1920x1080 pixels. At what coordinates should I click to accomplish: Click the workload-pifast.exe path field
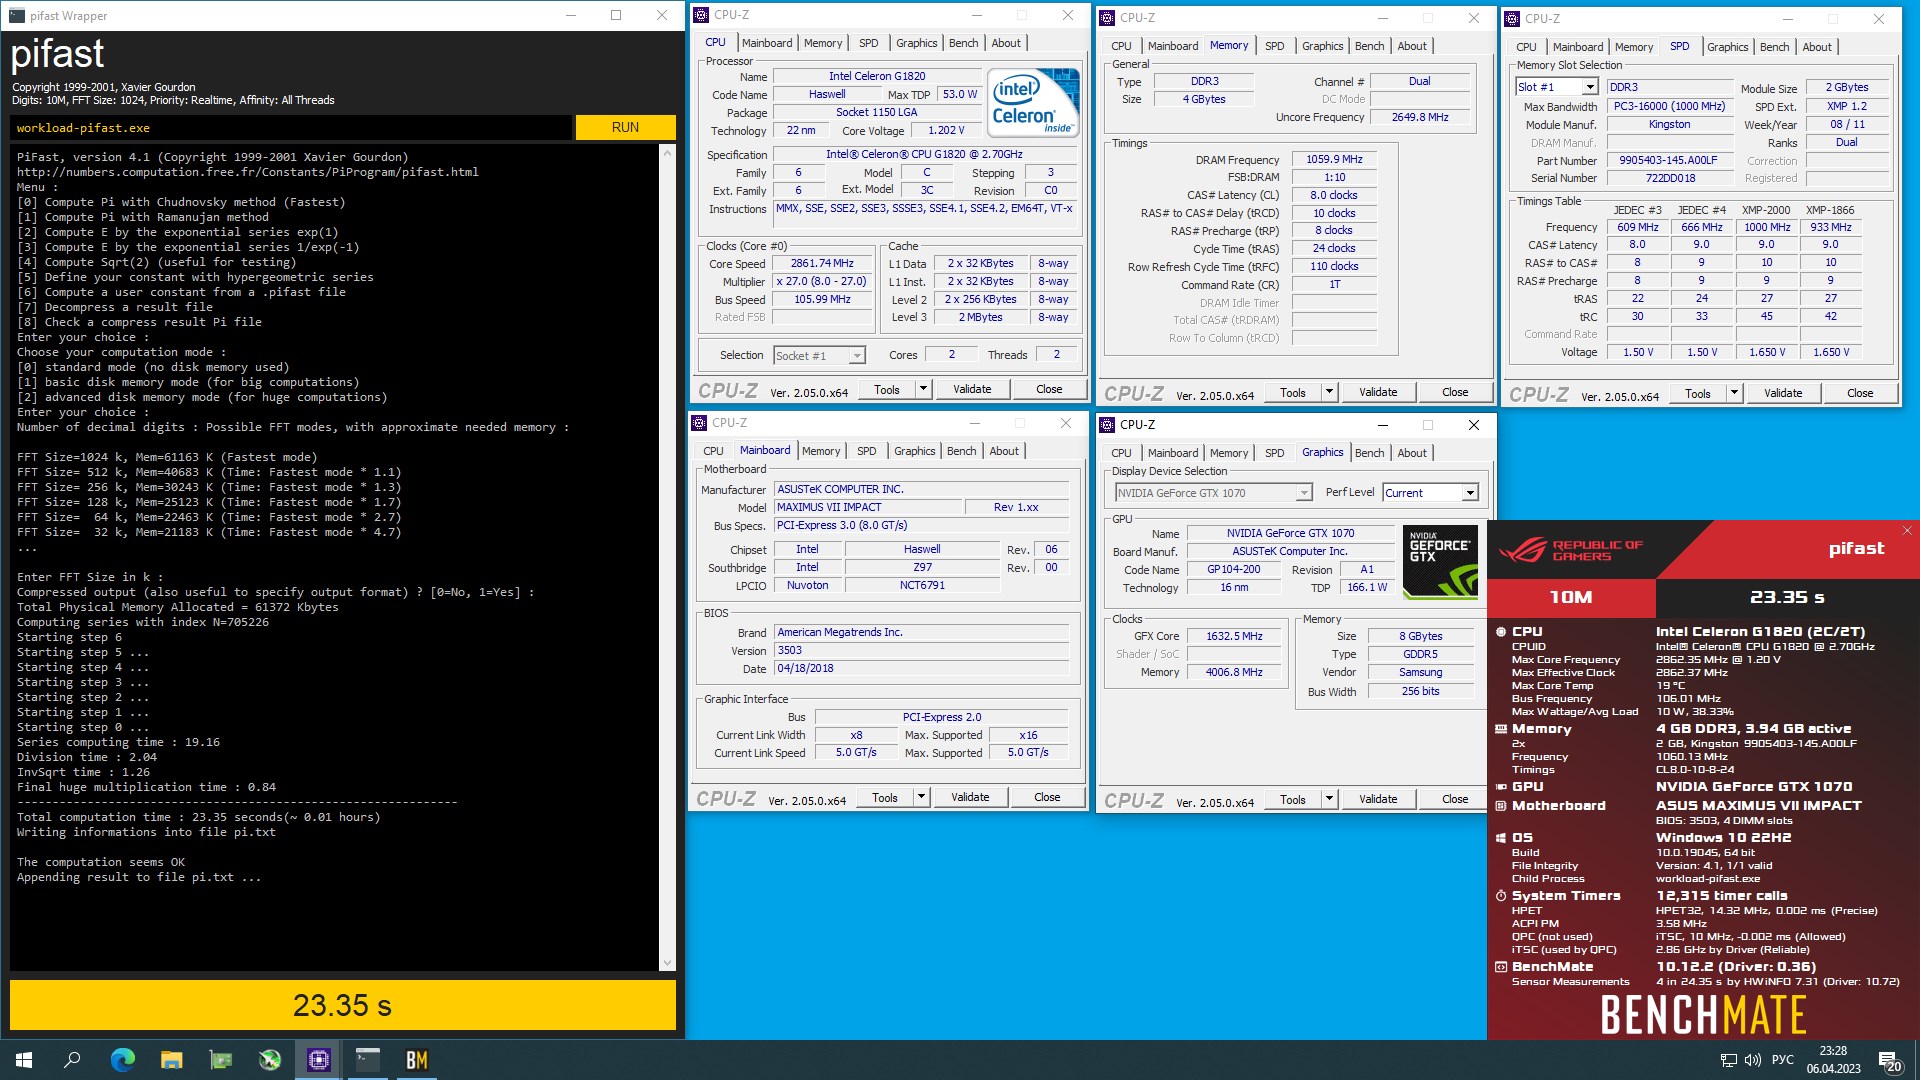[291, 128]
